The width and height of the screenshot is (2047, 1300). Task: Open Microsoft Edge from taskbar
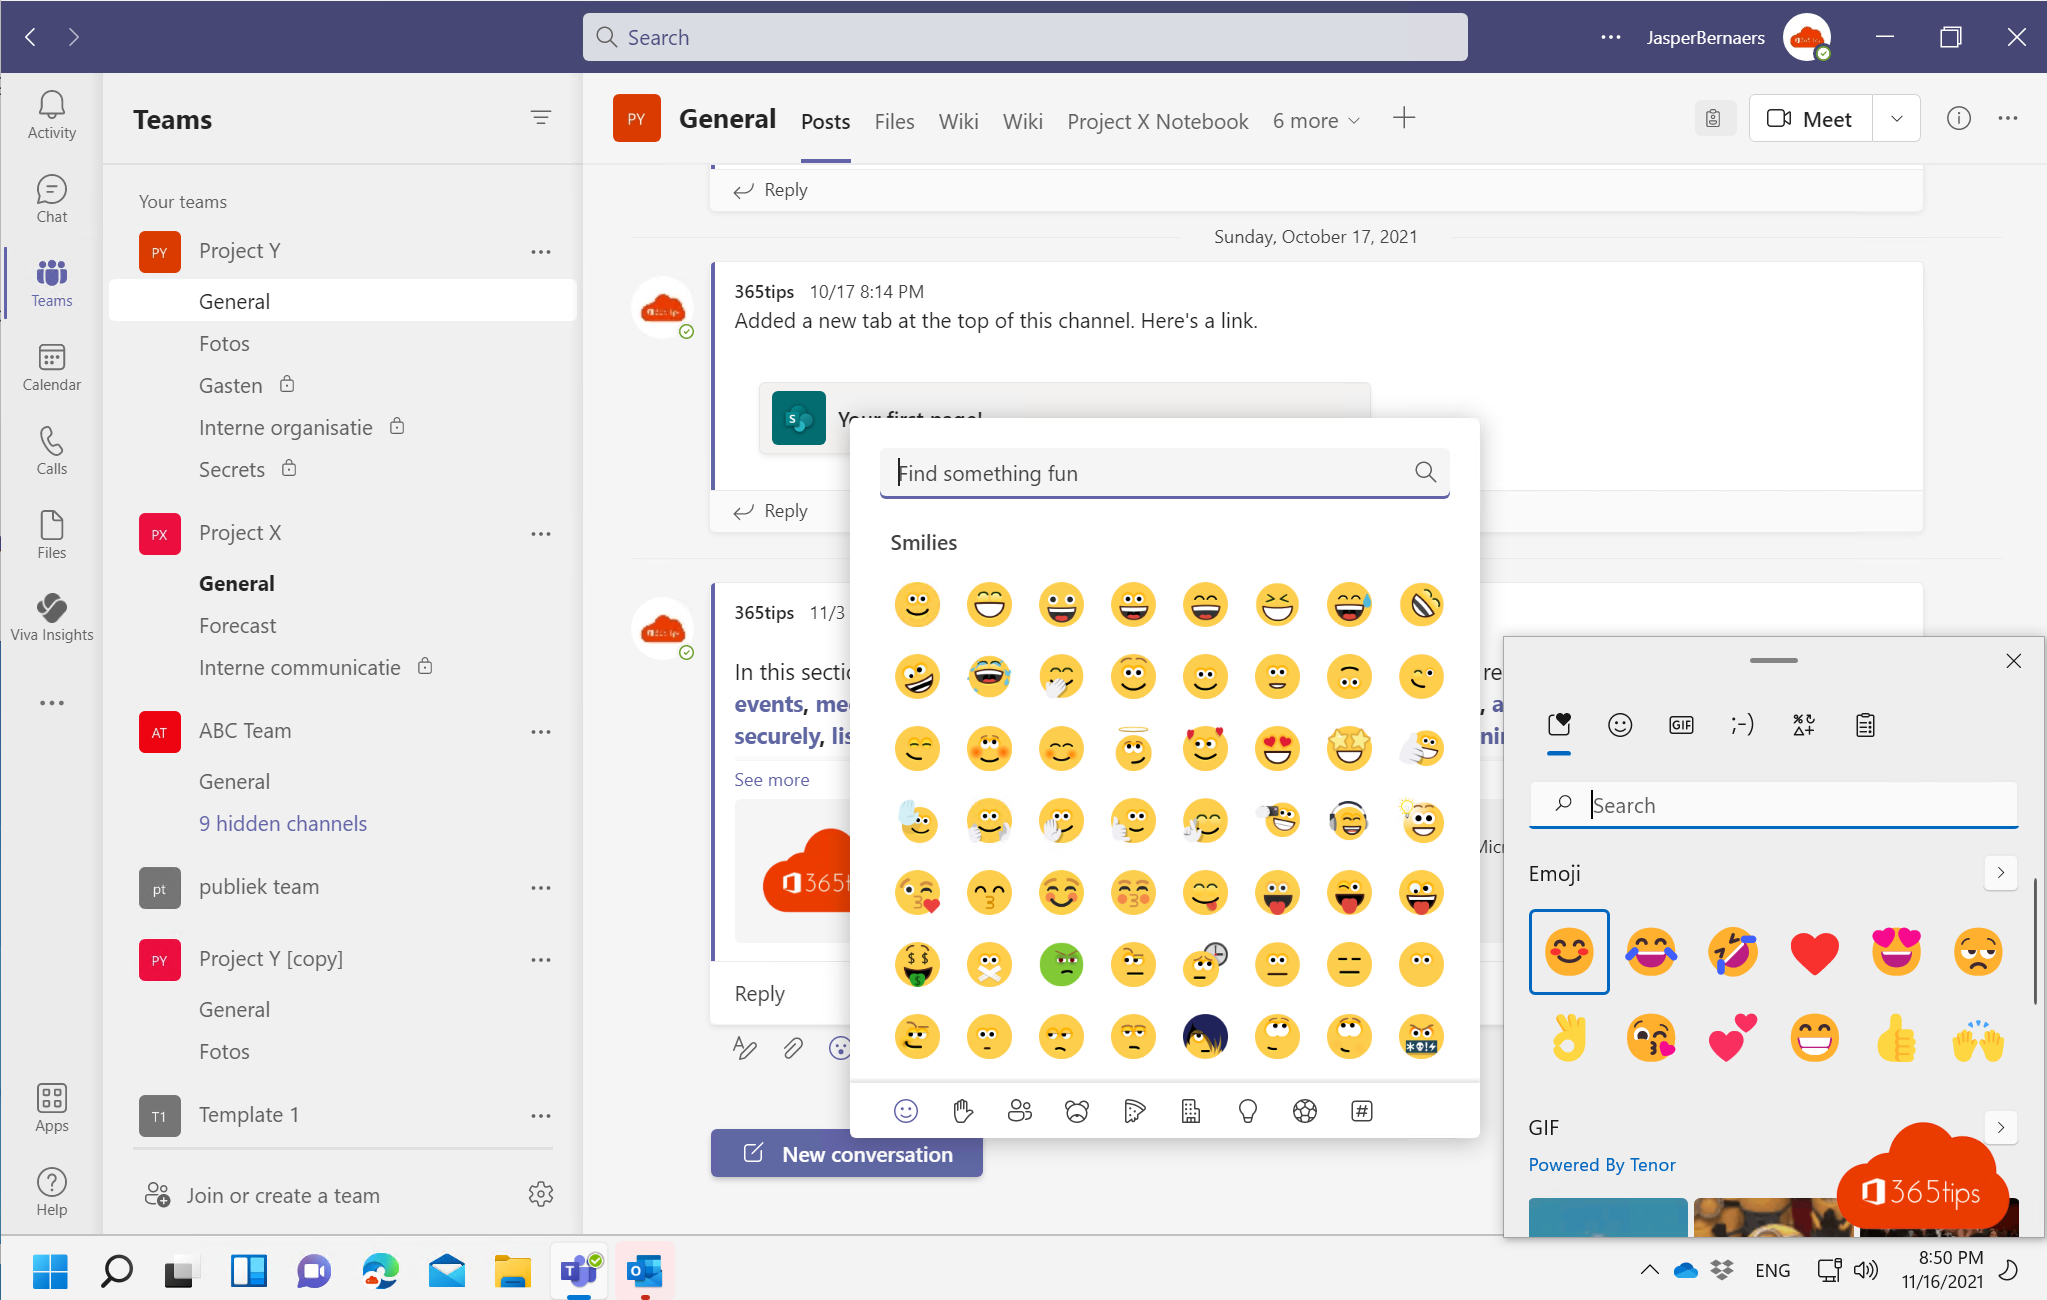pyautogui.click(x=380, y=1271)
